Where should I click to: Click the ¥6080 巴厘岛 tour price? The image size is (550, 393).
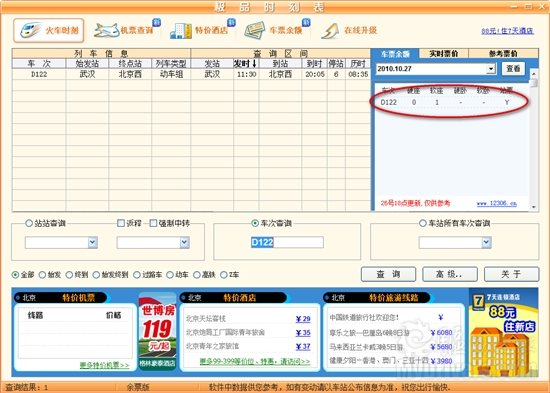click(441, 333)
